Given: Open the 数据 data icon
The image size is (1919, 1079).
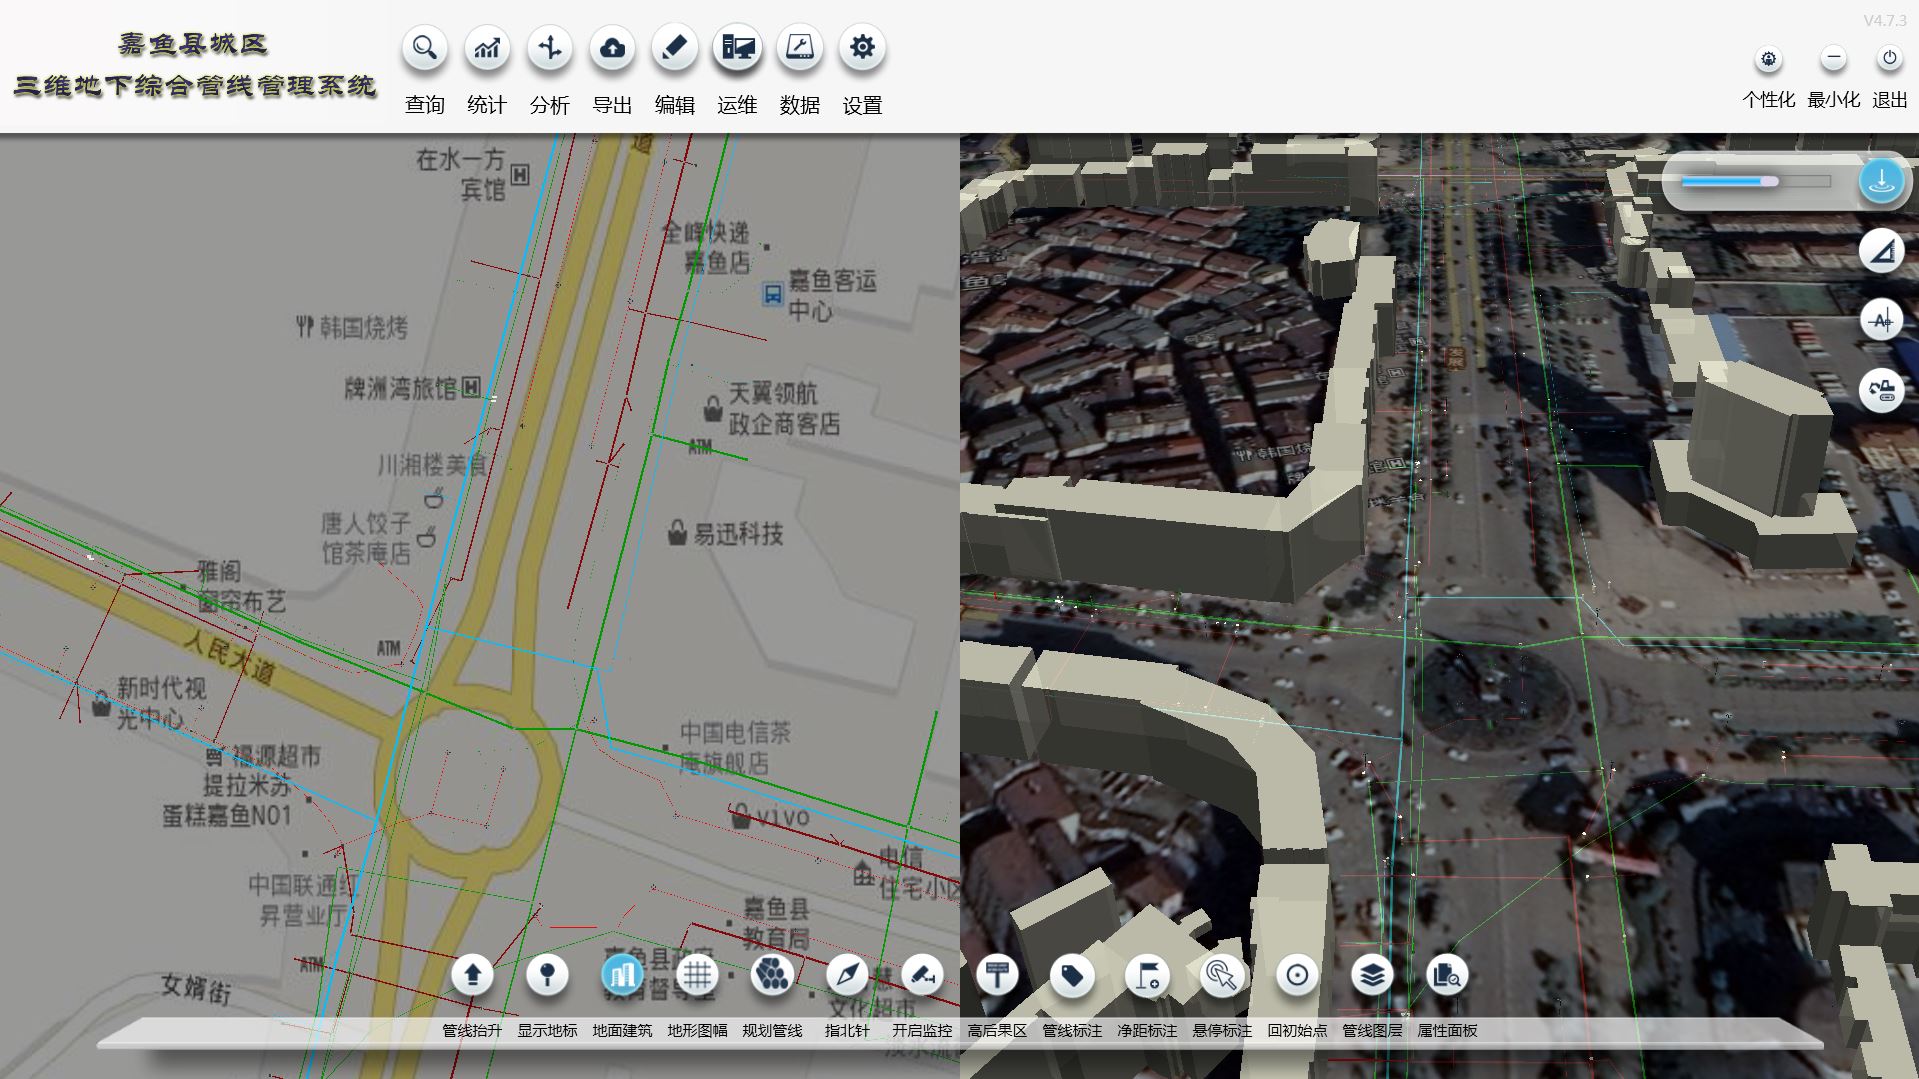Looking at the screenshot, I should [799, 48].
